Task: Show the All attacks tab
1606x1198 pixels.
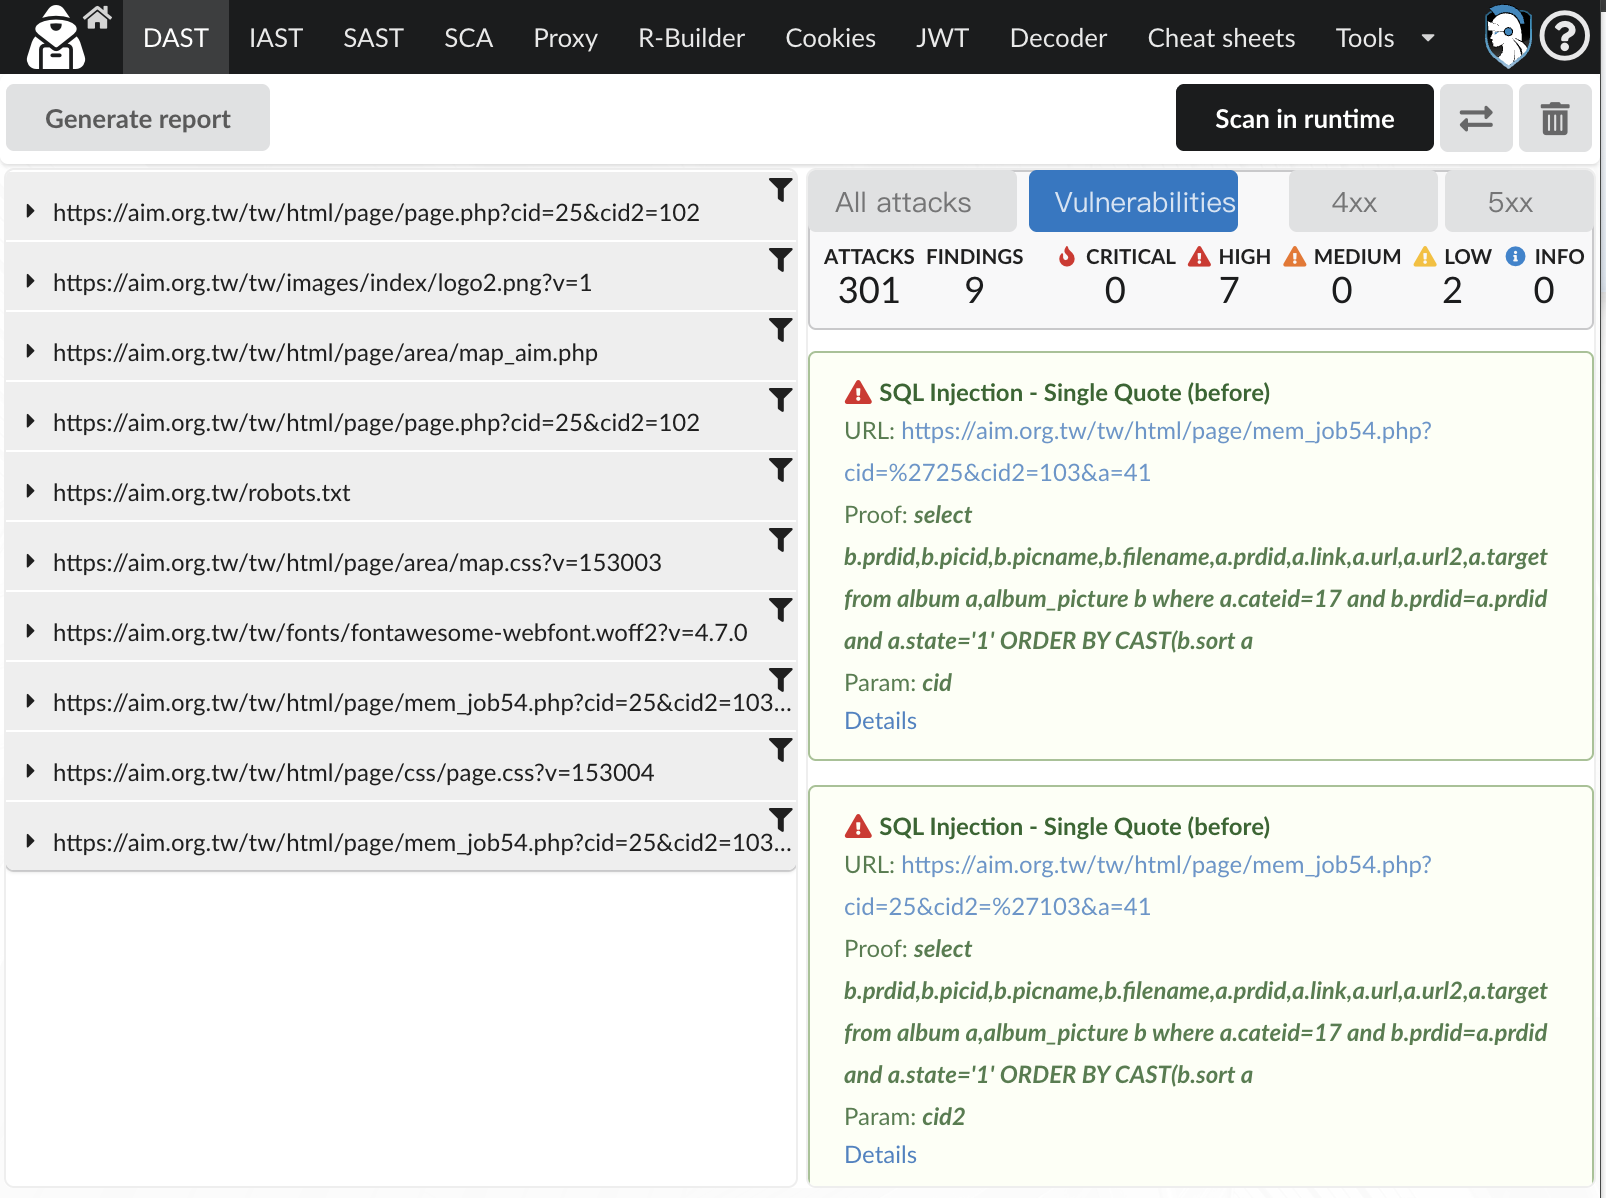Action: point(913,202)
